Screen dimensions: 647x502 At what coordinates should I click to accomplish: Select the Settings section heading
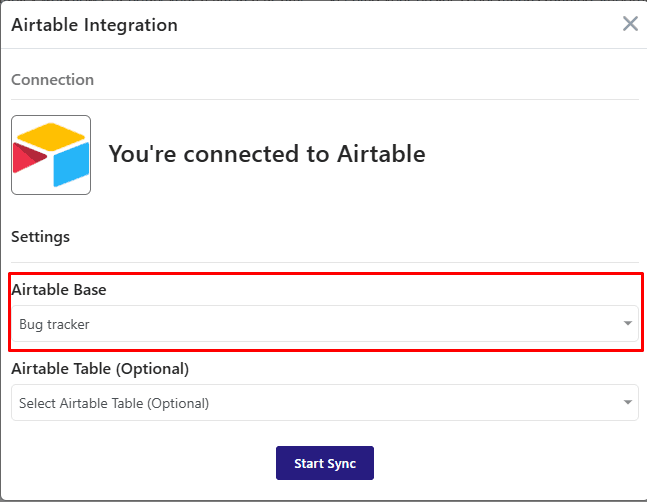coord(40,237)
